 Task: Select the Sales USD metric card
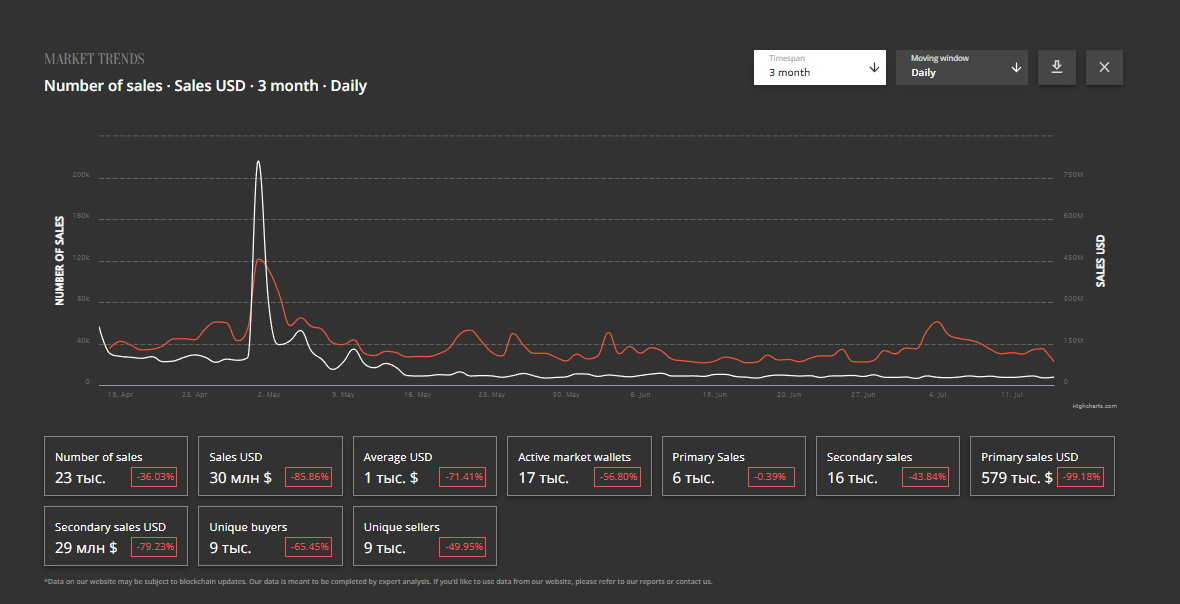point(270,466)
